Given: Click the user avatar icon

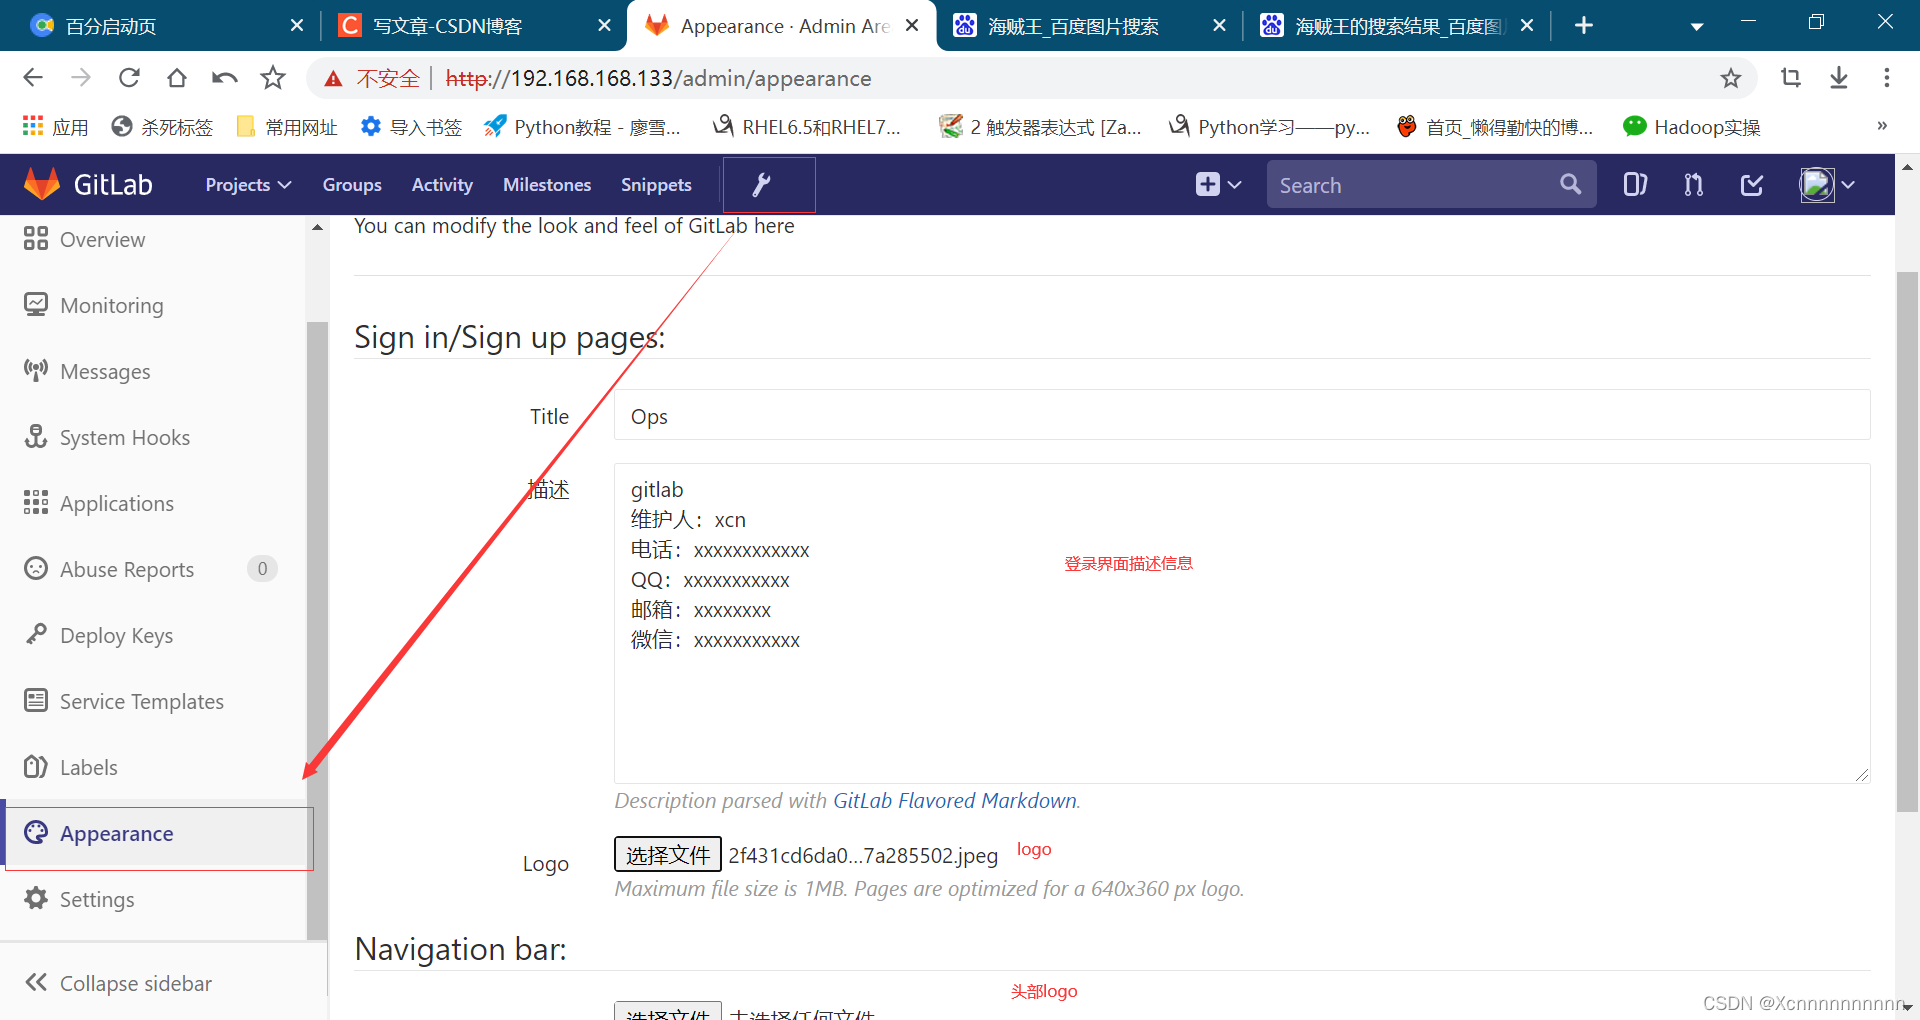Looking at the screenshot, I should [x=1817, y=185].
